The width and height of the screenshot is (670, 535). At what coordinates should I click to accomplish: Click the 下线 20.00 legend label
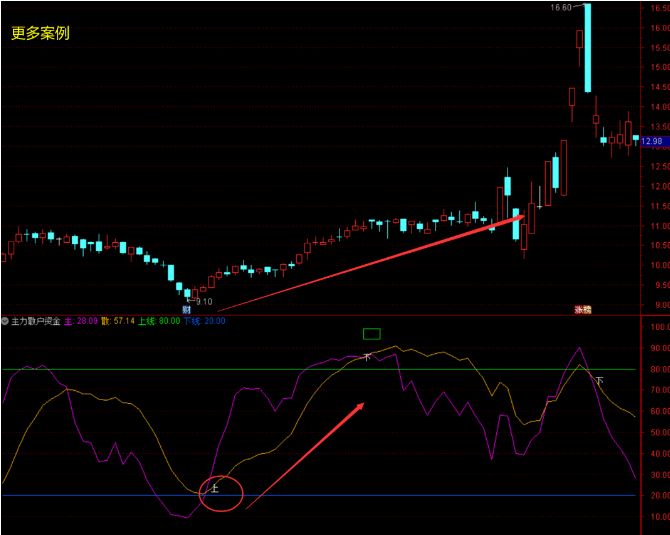204,321
